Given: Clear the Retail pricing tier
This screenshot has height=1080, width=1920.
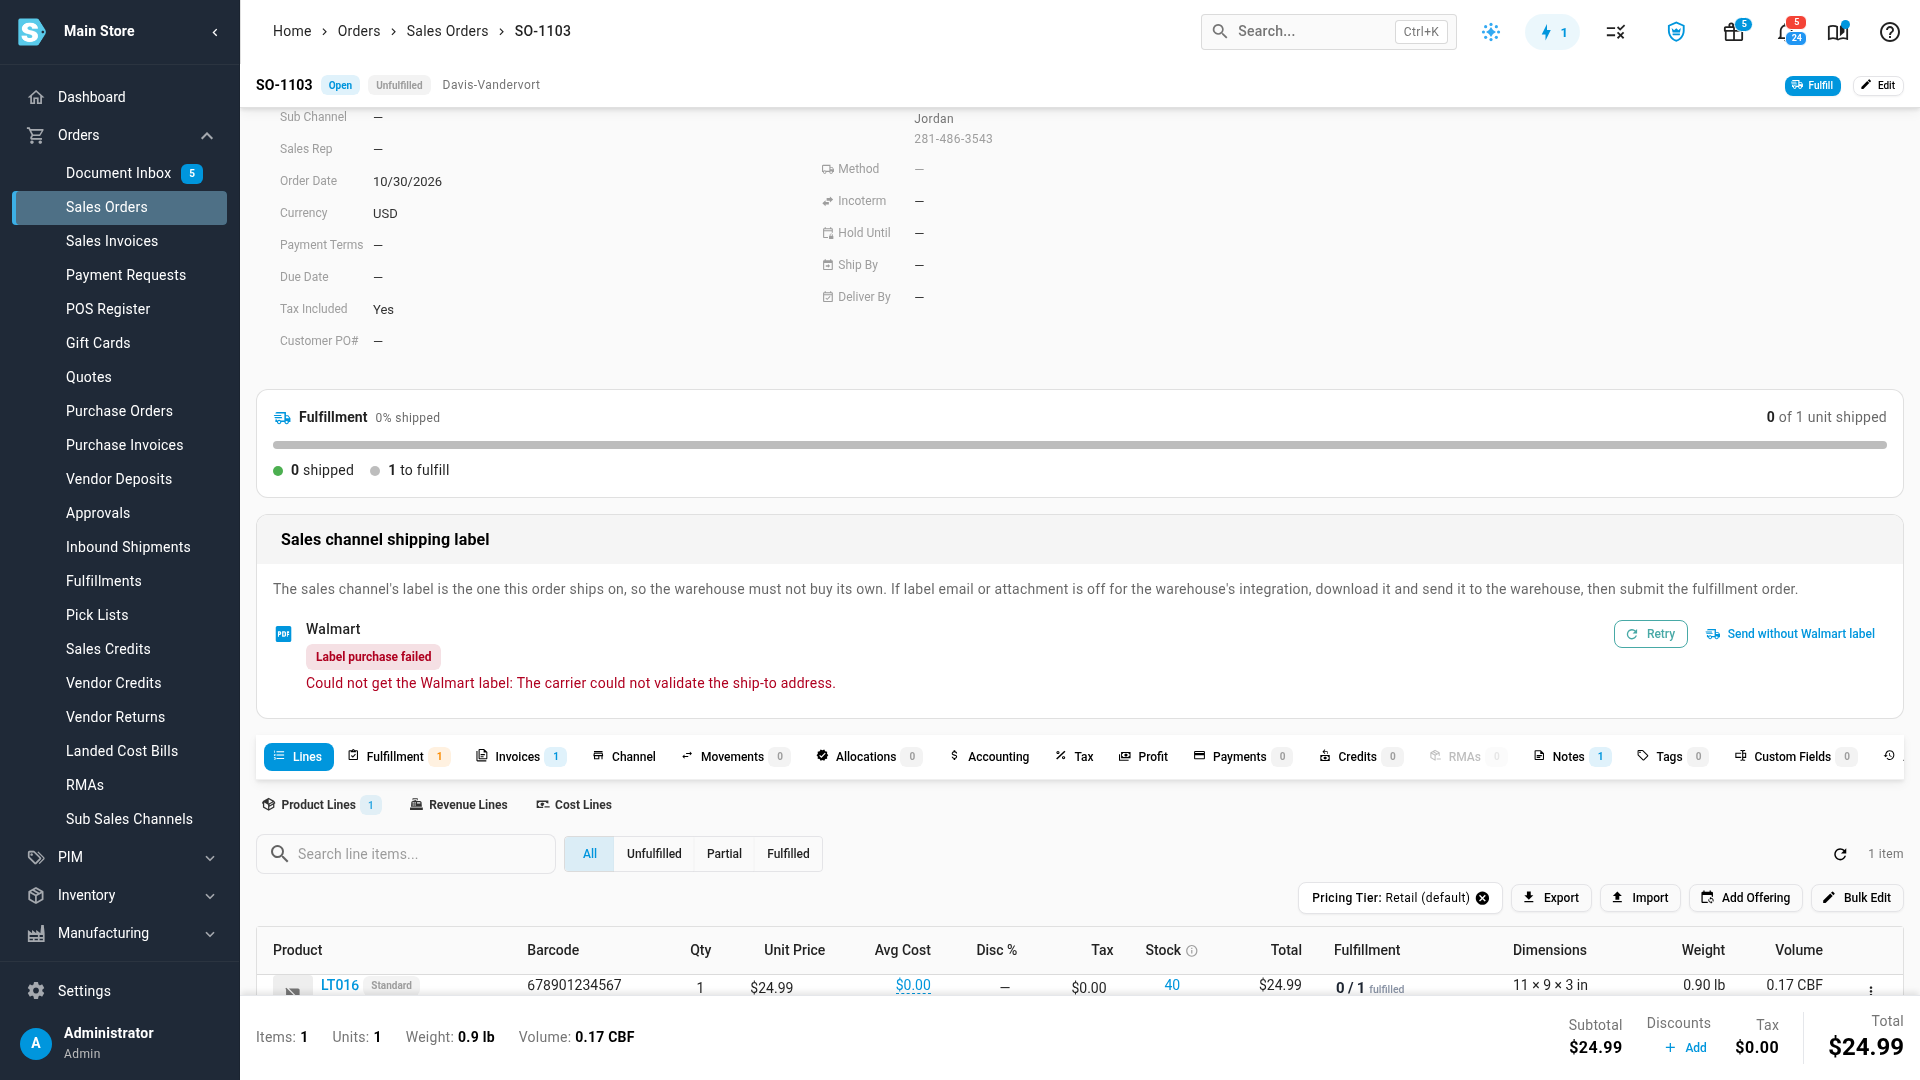Looking at the screenshot, I should [1483, 898].
